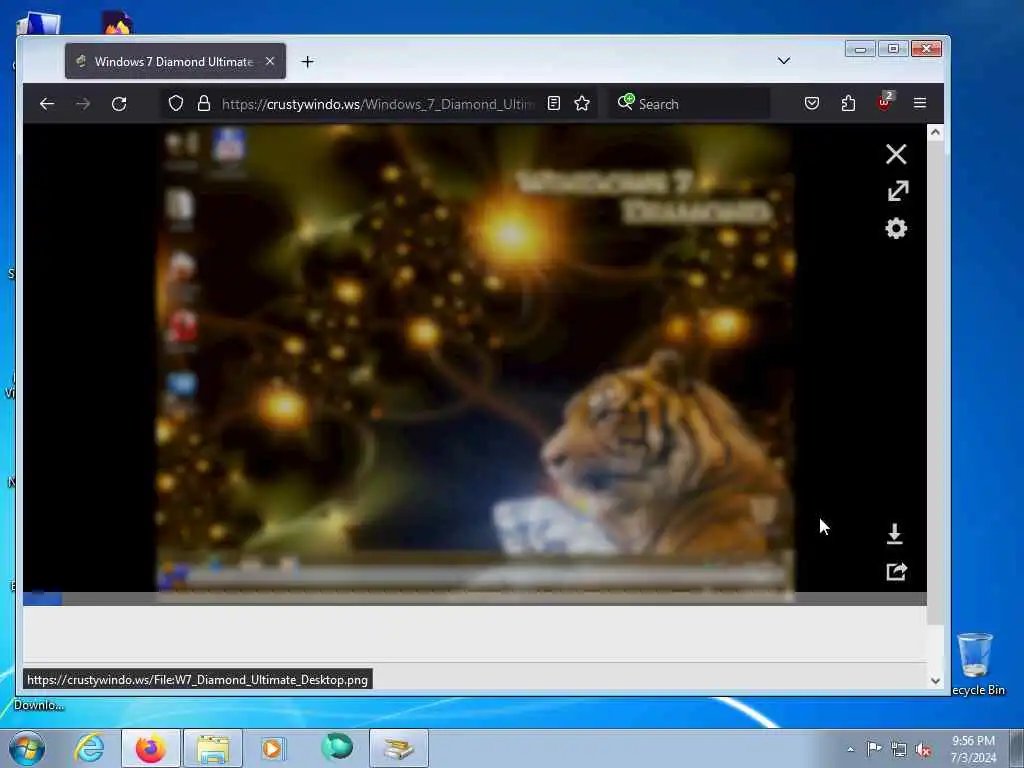This screenshot has width=1024, height=768.
Task: Reload the current page
Action: tap(119, 104)
